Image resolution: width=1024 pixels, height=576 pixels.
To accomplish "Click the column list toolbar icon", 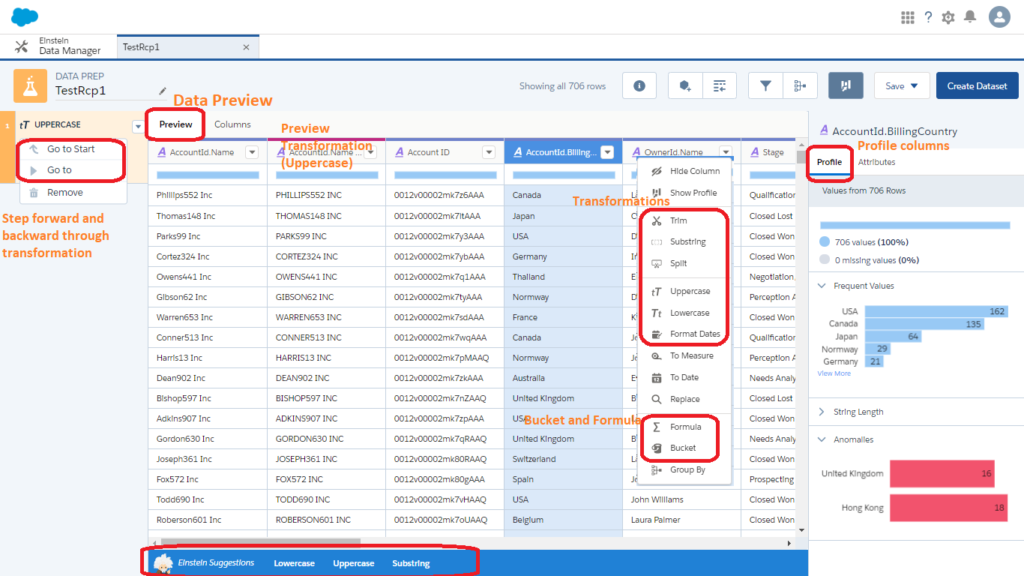I will (x=720, y=86).
